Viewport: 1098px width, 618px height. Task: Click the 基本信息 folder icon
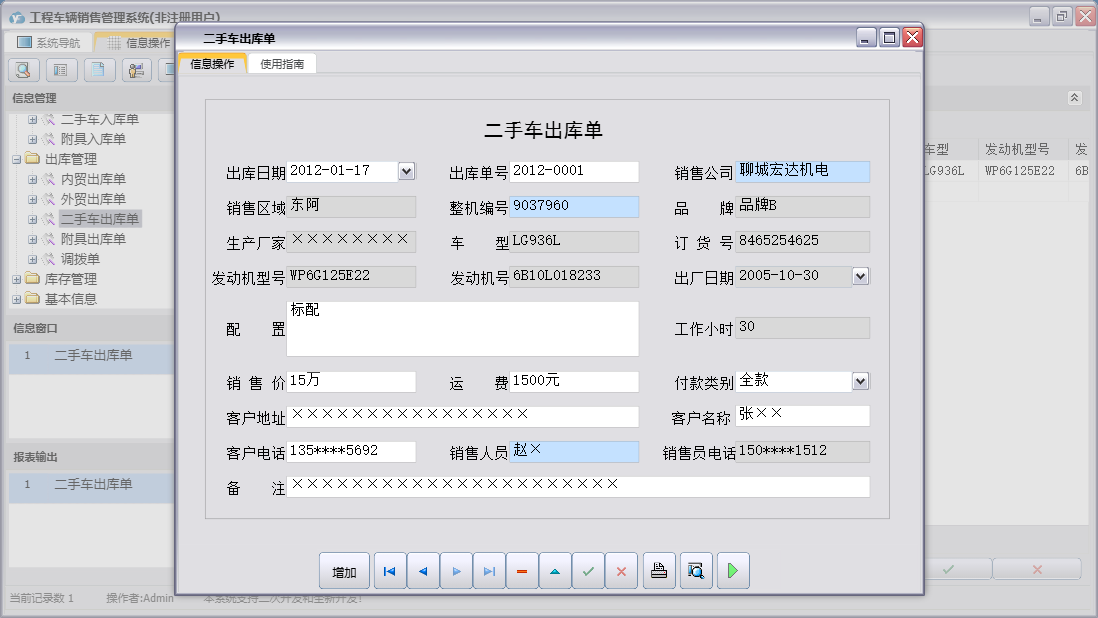(32, 299)
